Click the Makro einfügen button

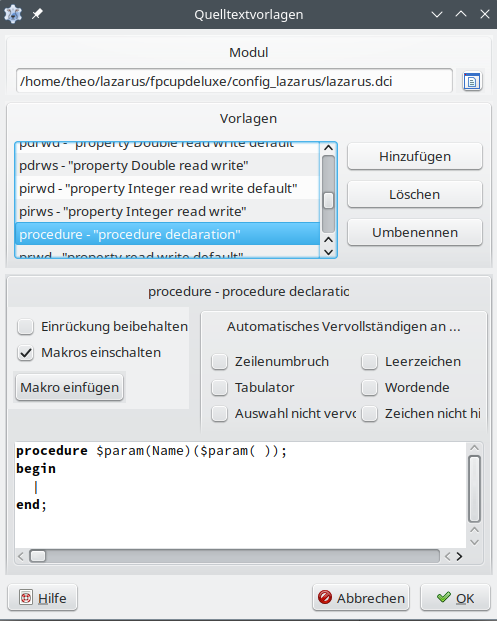click(x=70, y=387)
